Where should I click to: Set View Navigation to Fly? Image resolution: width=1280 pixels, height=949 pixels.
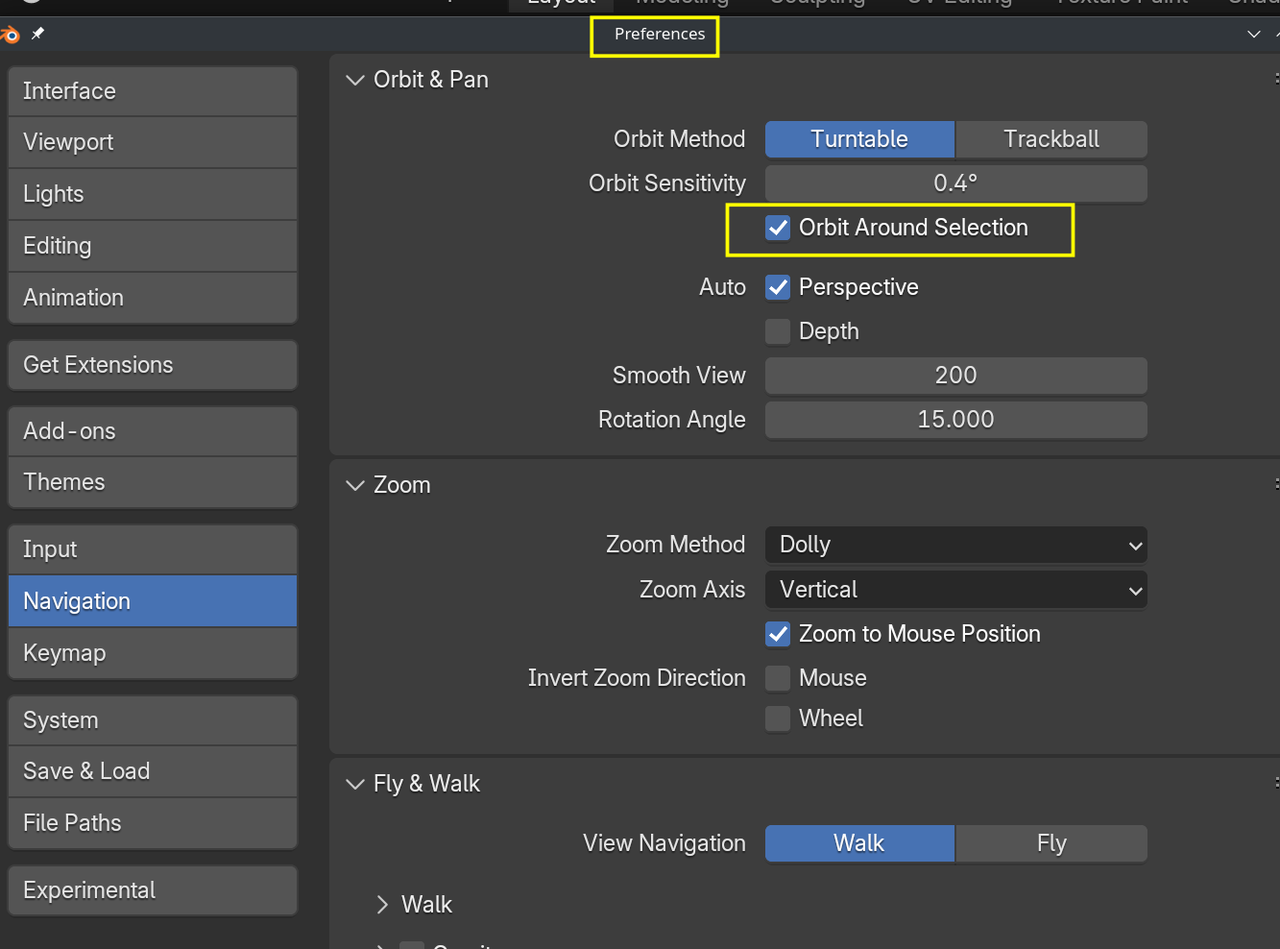[1051, 844]
